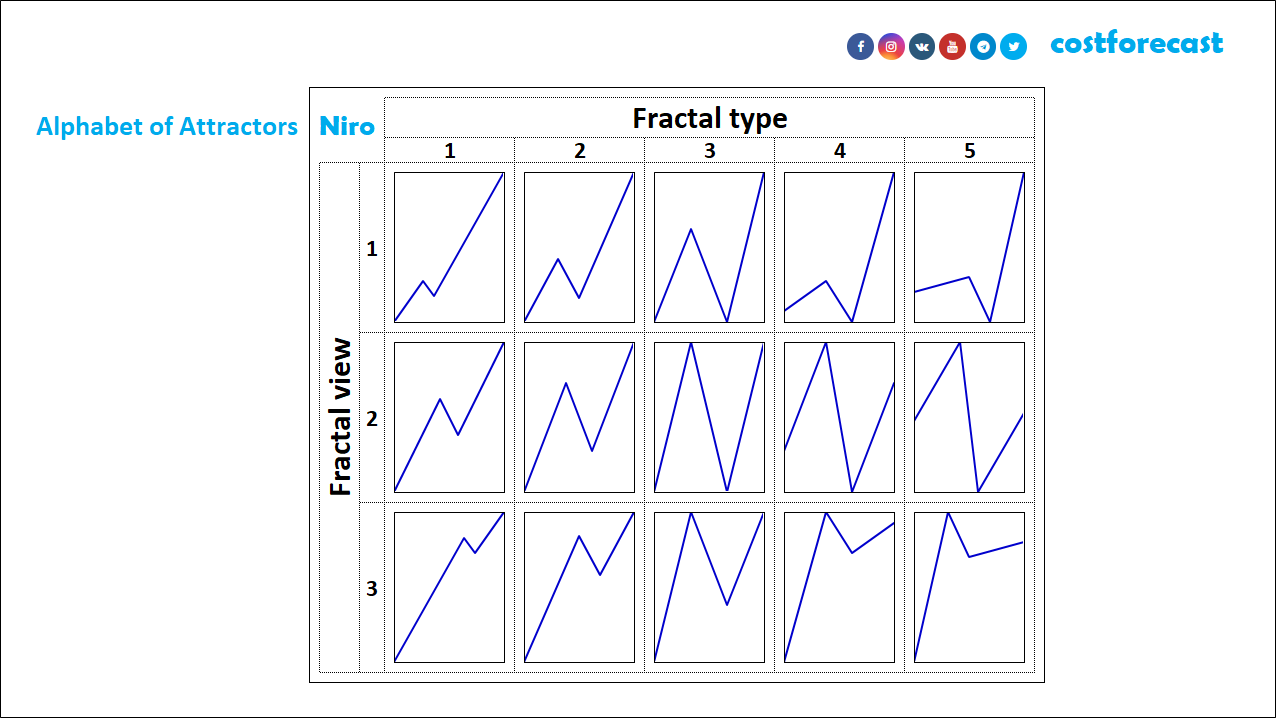Viewport: 1276px width, 718px height.
Task: Select fractal type 5, view 2 chart
Action: point(969,417)
